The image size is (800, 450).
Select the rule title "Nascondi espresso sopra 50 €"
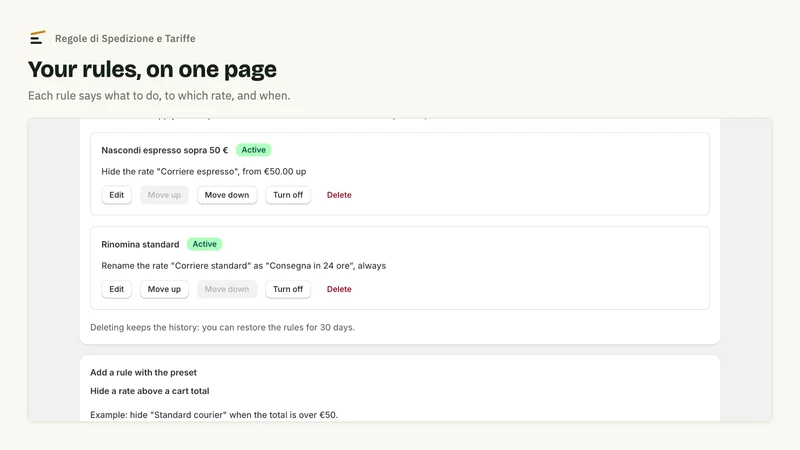[x=164, y=150]
